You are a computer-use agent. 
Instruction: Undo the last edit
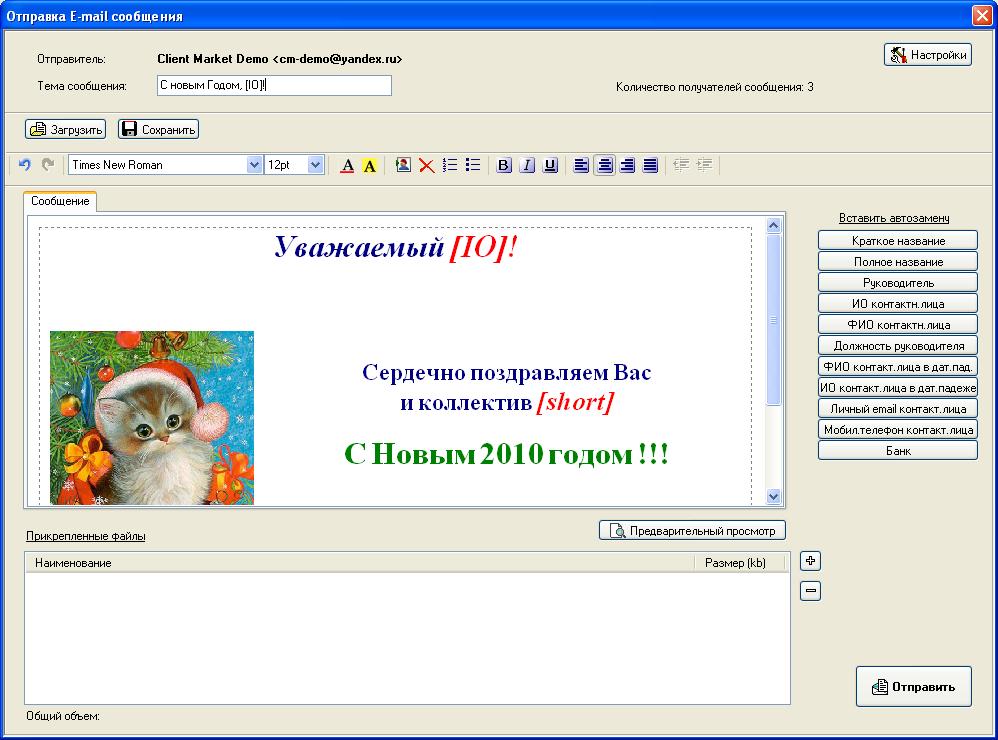25,165
